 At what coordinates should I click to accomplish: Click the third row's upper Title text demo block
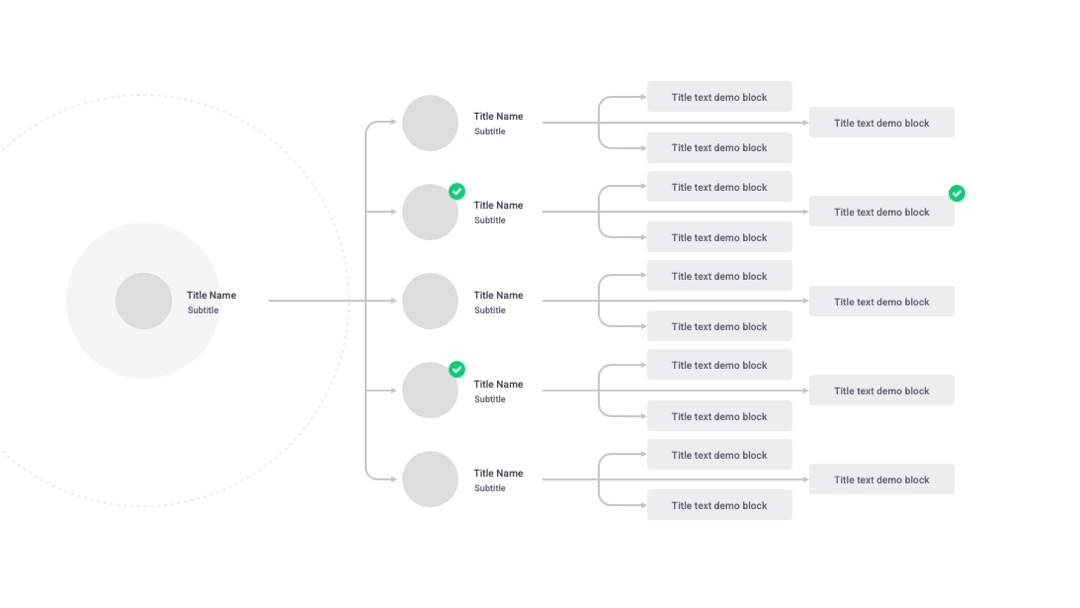tap(719, 276)
